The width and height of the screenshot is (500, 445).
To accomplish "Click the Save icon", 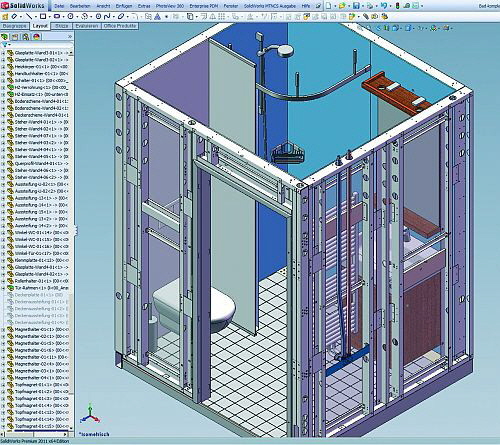I will click(356, 6).
